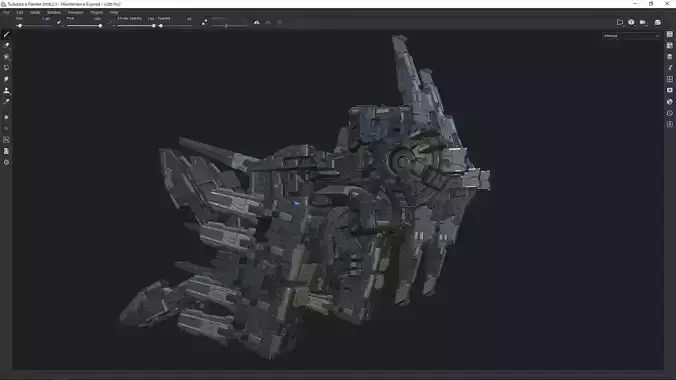This screenshot has width=676, height=380.
Task: Click the document icon in left toolbar
Action: click(6, 151)
